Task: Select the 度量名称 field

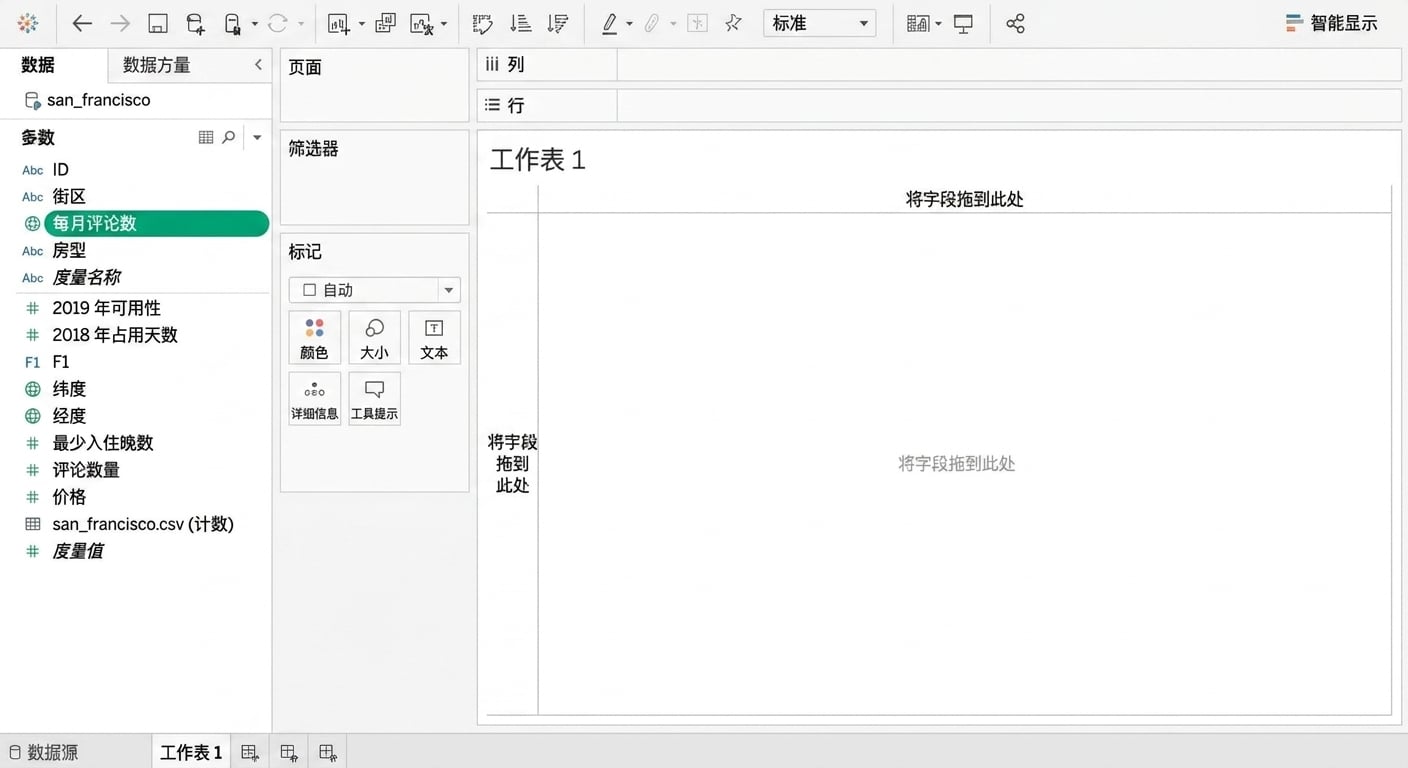Action: point(86,278)
